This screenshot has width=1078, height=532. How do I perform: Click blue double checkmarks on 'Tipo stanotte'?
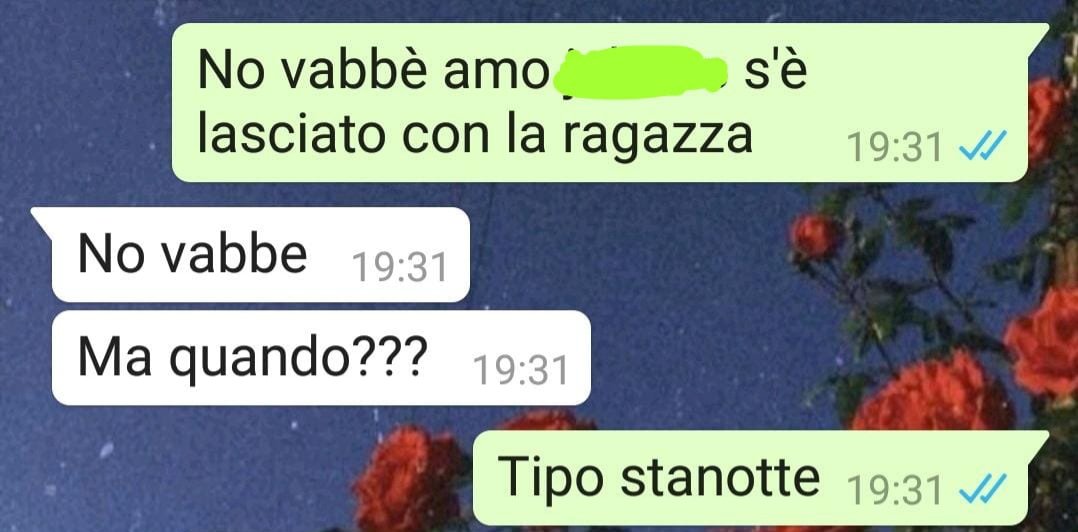pos(982,487)
